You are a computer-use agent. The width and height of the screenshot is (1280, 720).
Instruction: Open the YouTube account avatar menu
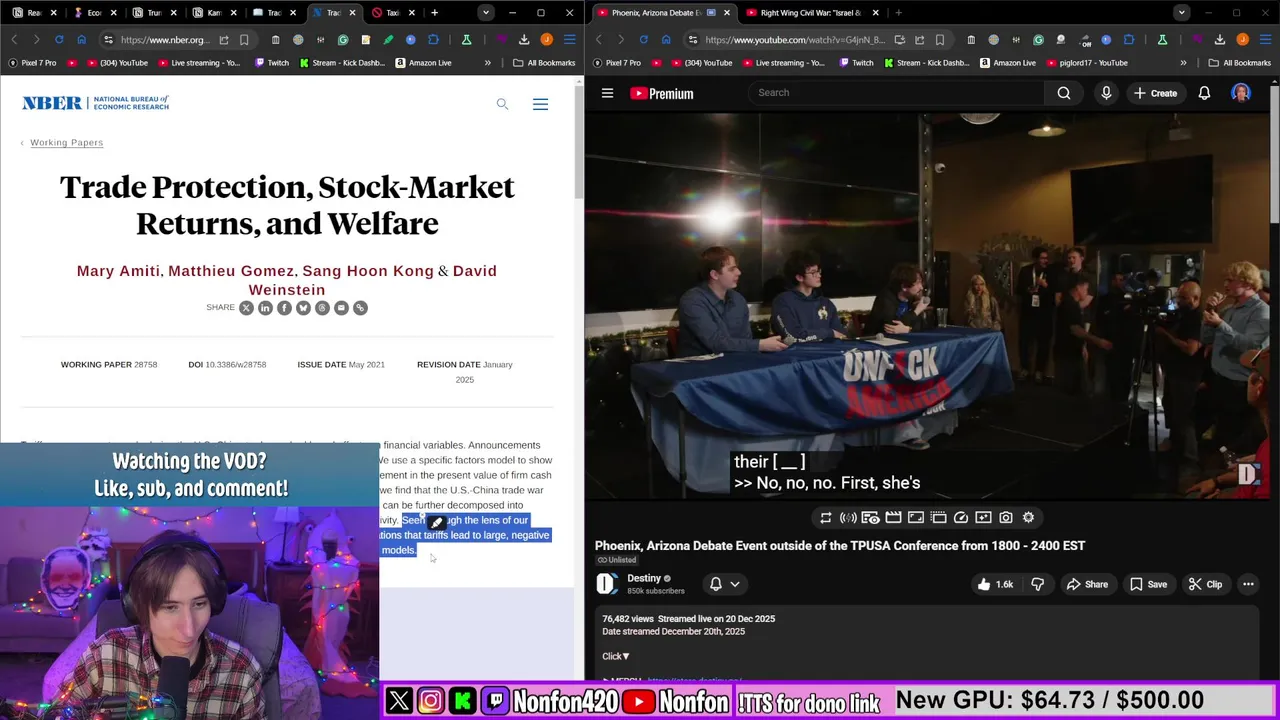1241,93
